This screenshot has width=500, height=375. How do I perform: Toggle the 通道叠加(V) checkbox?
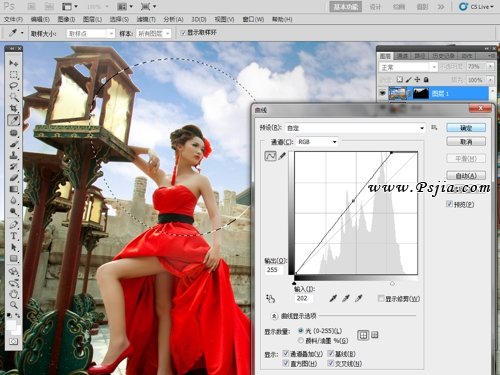coord(286,353)
